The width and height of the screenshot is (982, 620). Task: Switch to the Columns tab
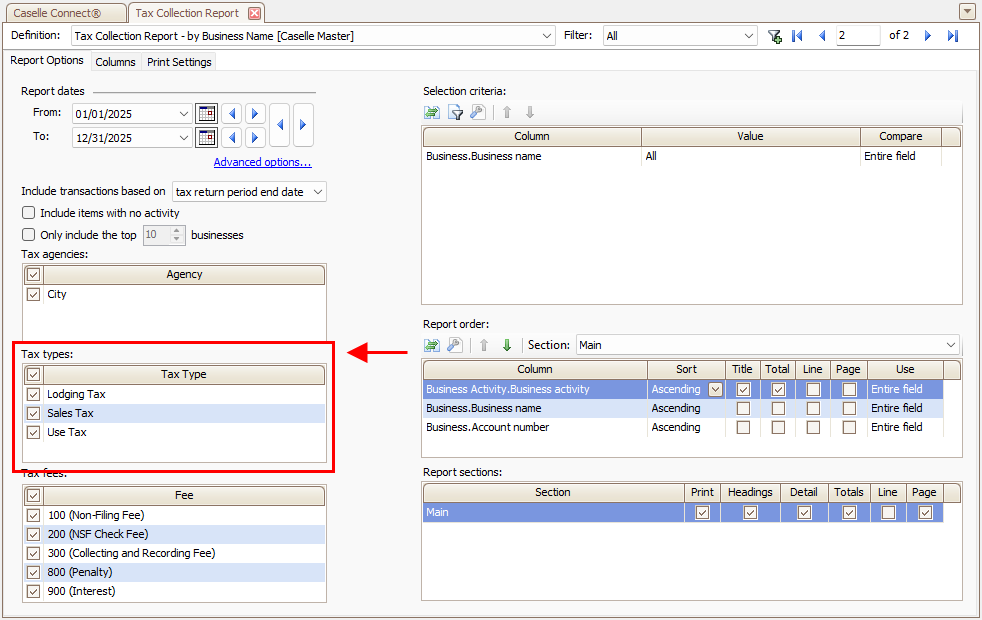pos(115,62)
